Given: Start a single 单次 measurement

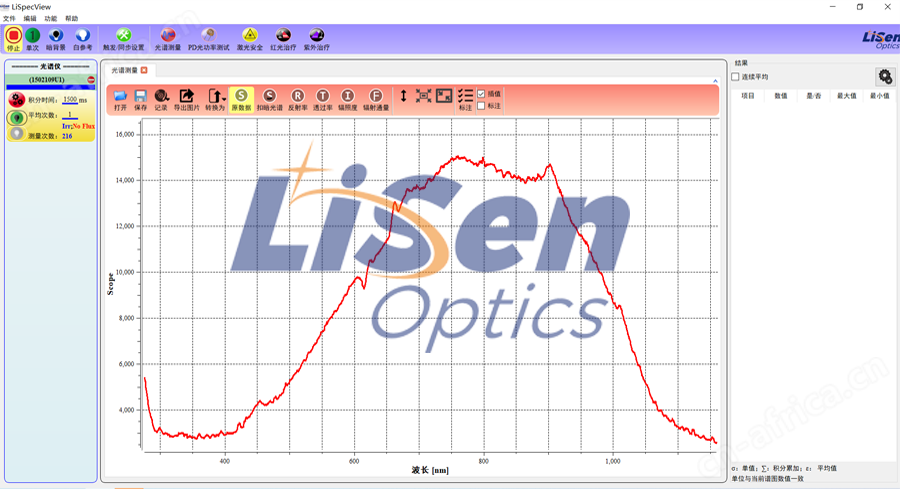Looking at the screenshot, I should coord(33,39).
